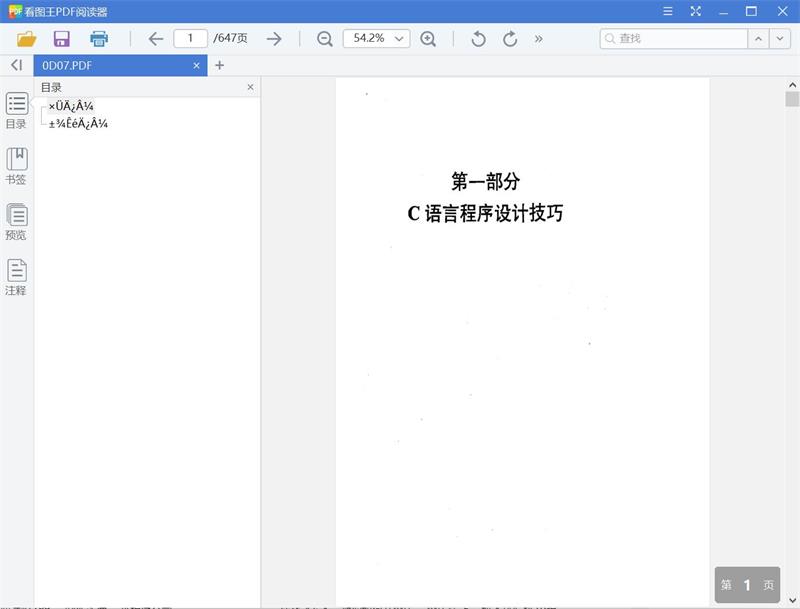
Task: Open the 书签 bookmarks panel
Action: (16, 166)
